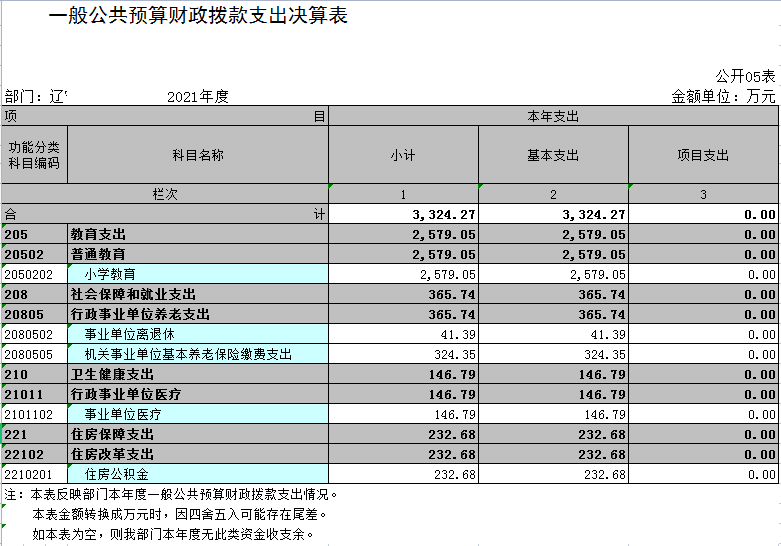
Task: Click code cell 2080505
Action: 34,354
